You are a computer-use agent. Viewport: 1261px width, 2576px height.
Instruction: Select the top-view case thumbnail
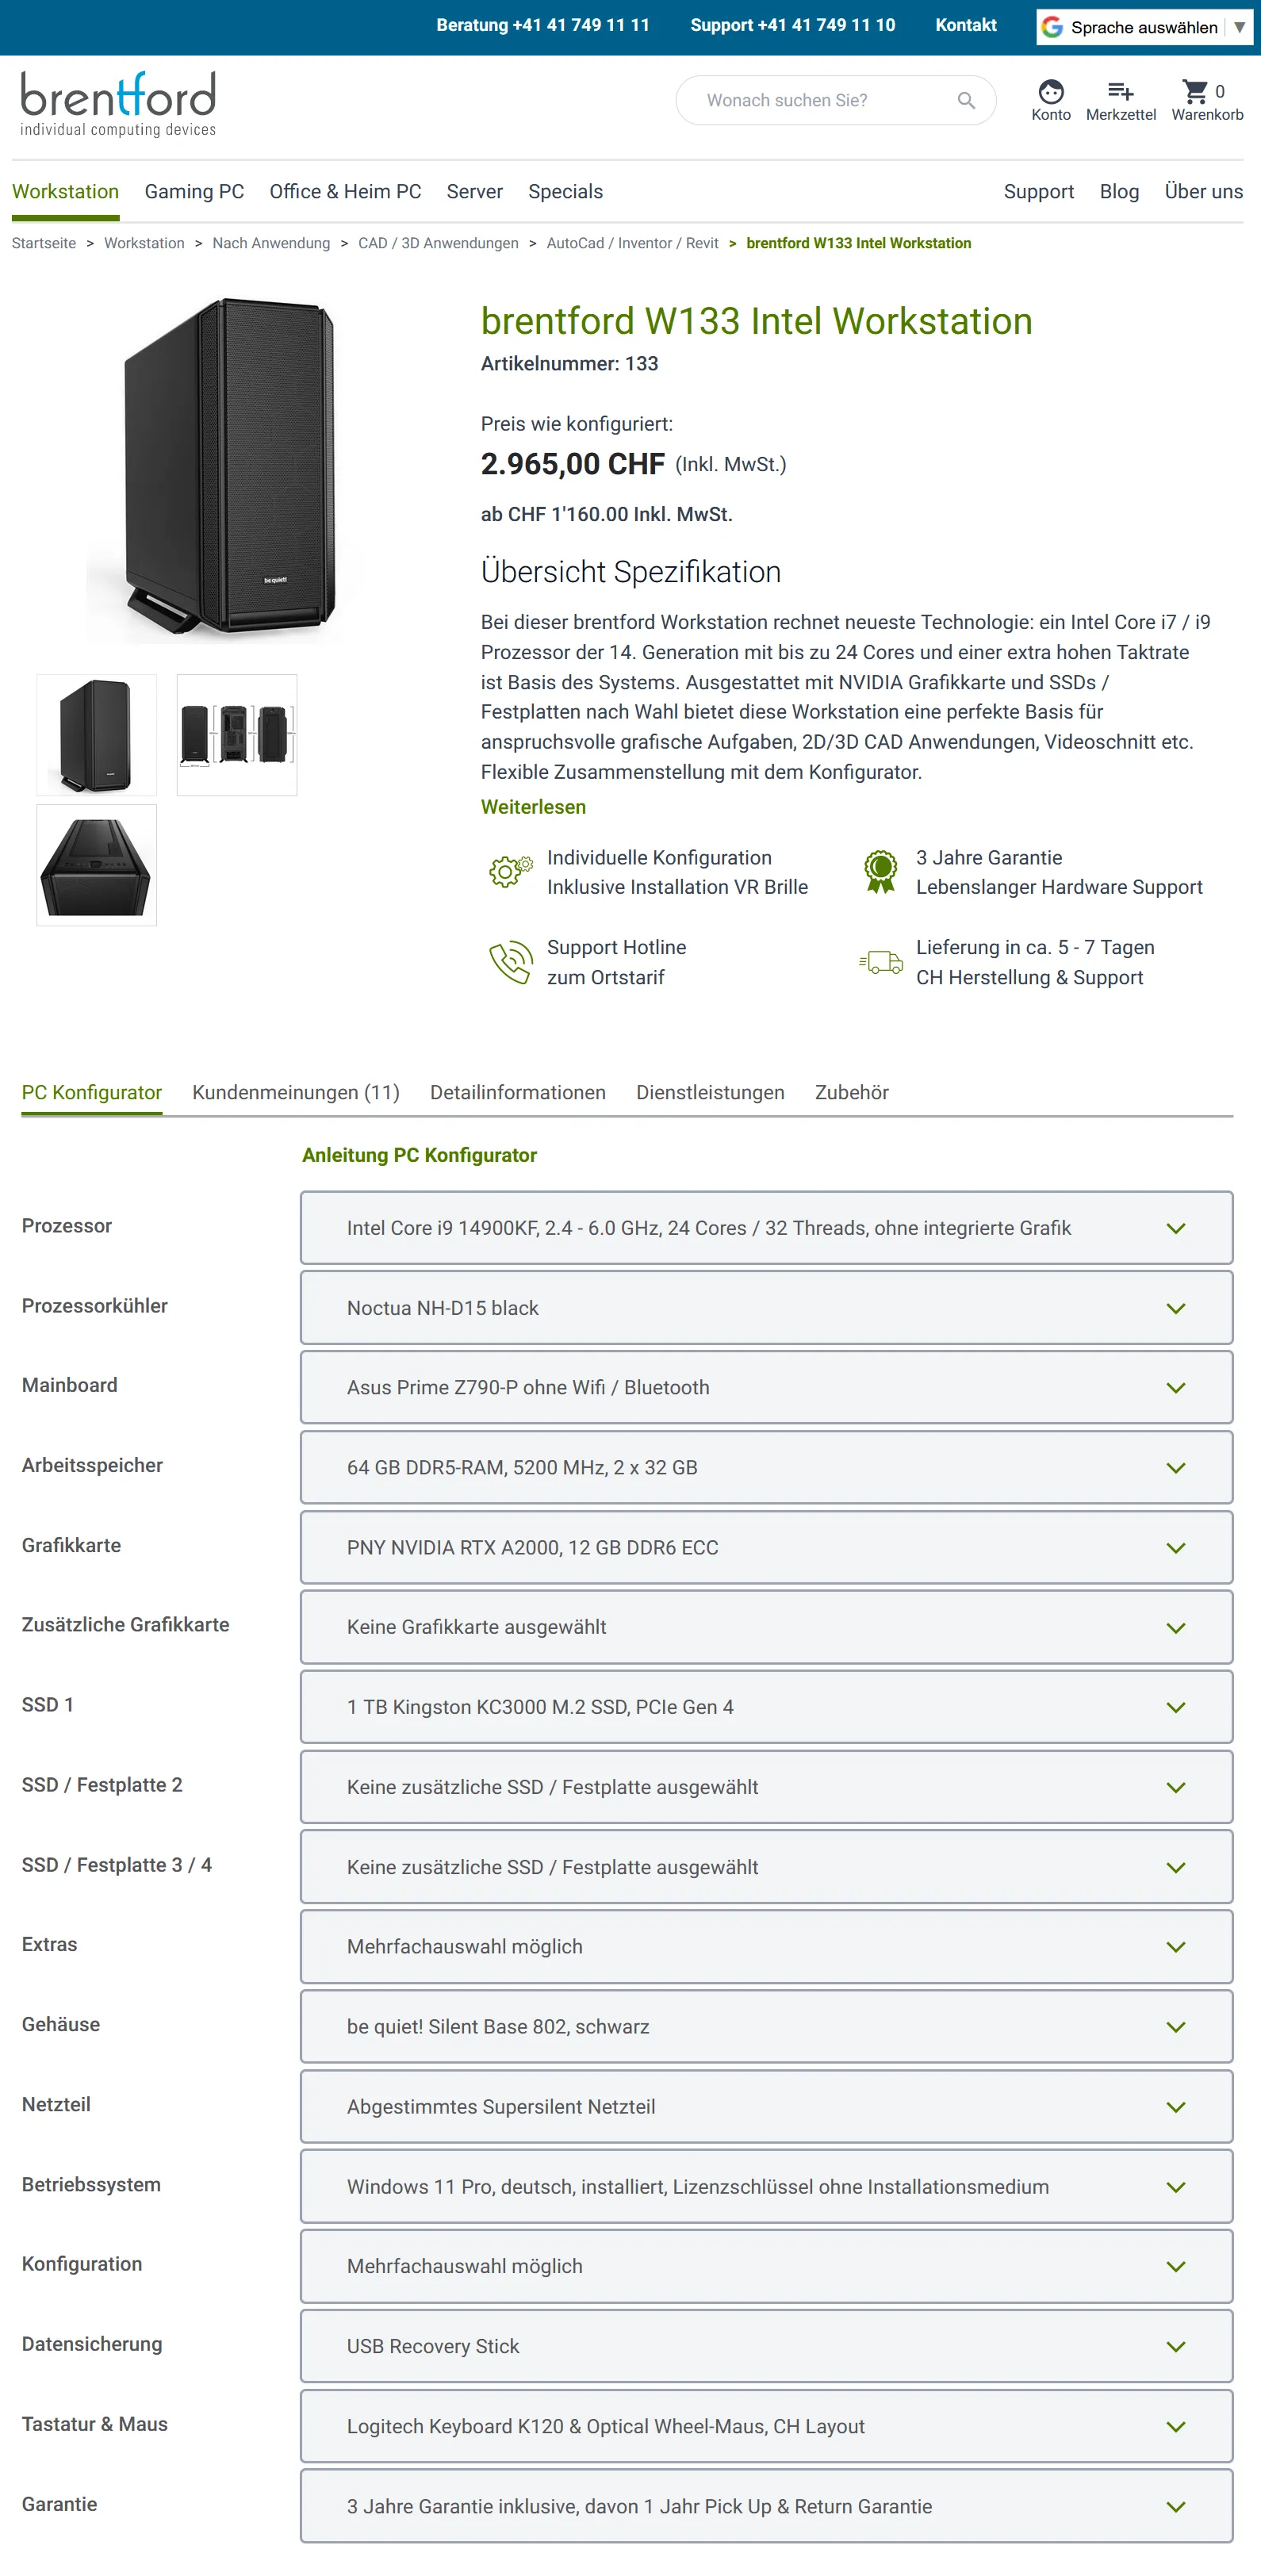(x=96, y=865)
